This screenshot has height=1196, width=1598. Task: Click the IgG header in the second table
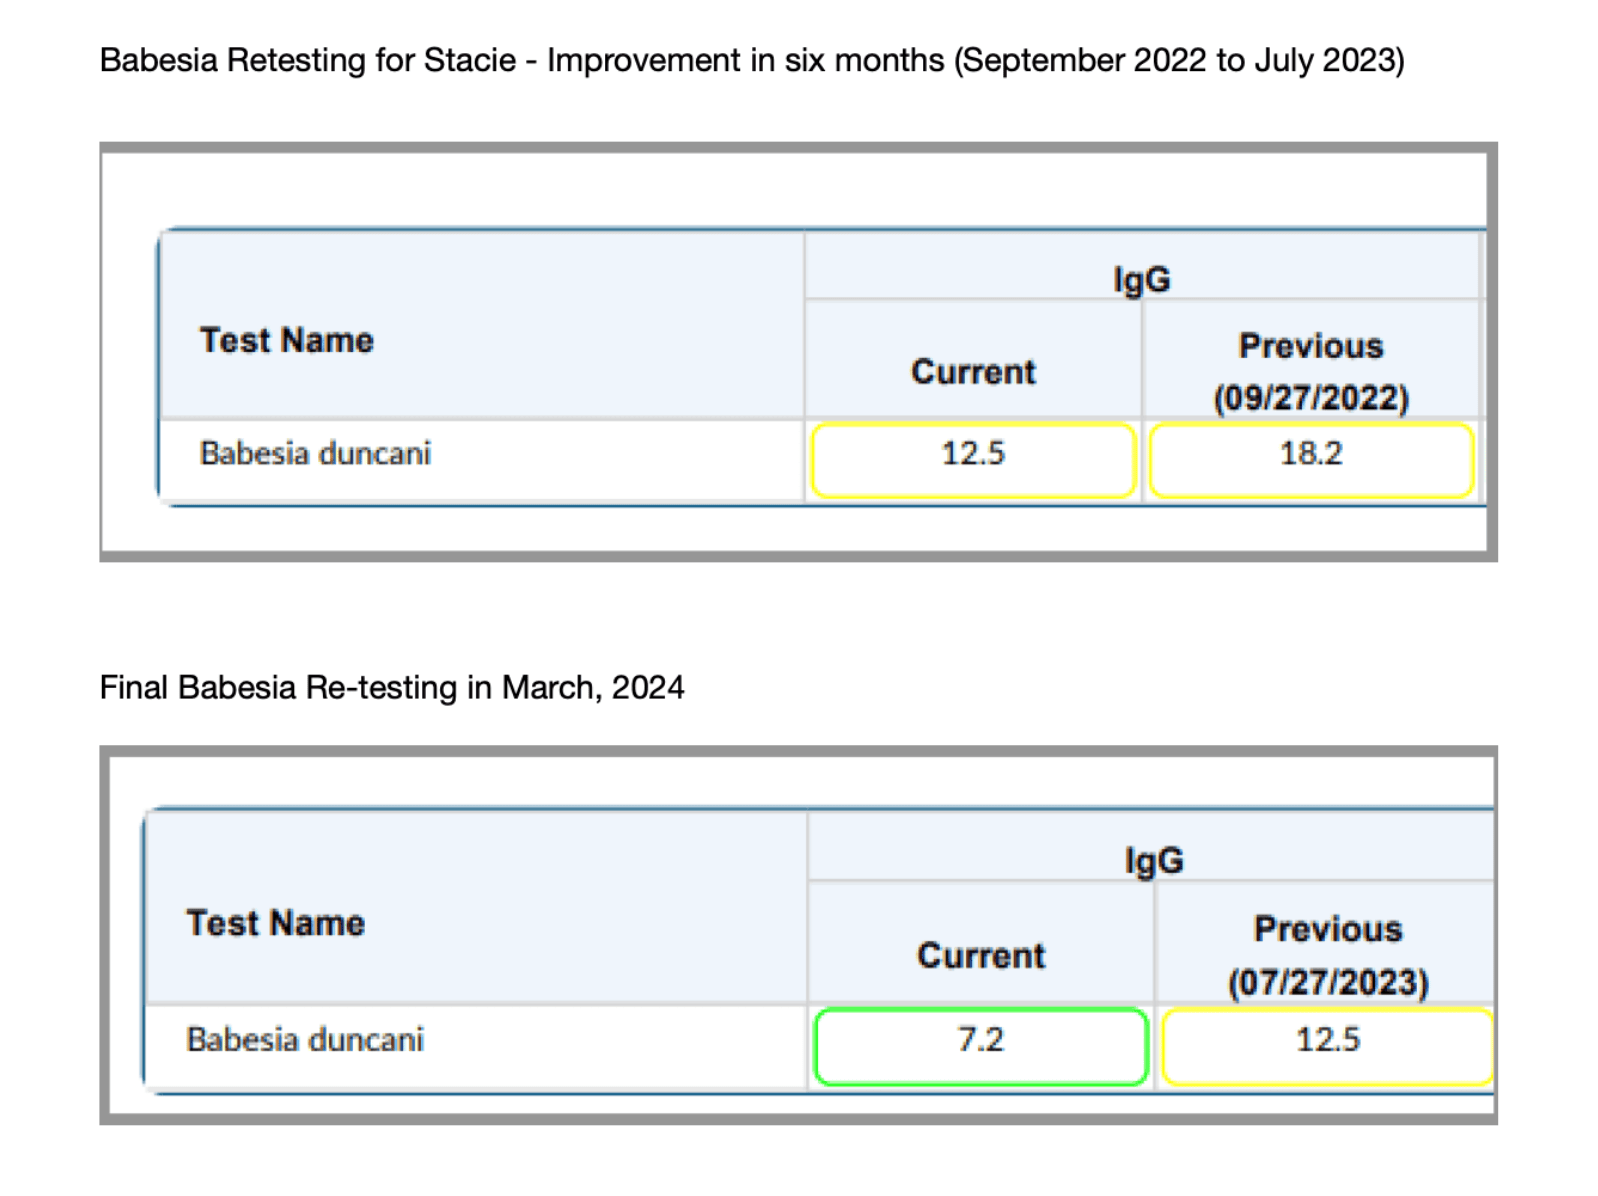[1153, 860]
